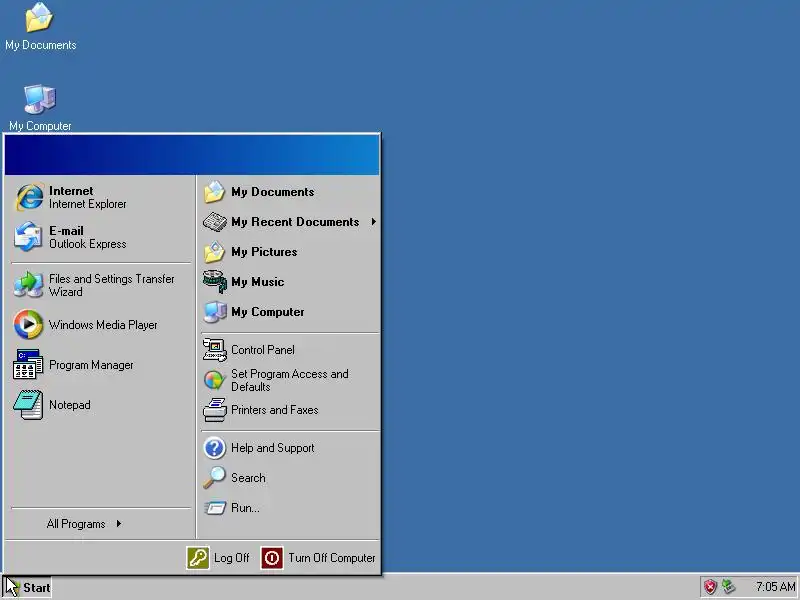The width and height of the screenshot is (800, 600).
Task: Click the 7:05 AM clock
Action: click(775, 587)
